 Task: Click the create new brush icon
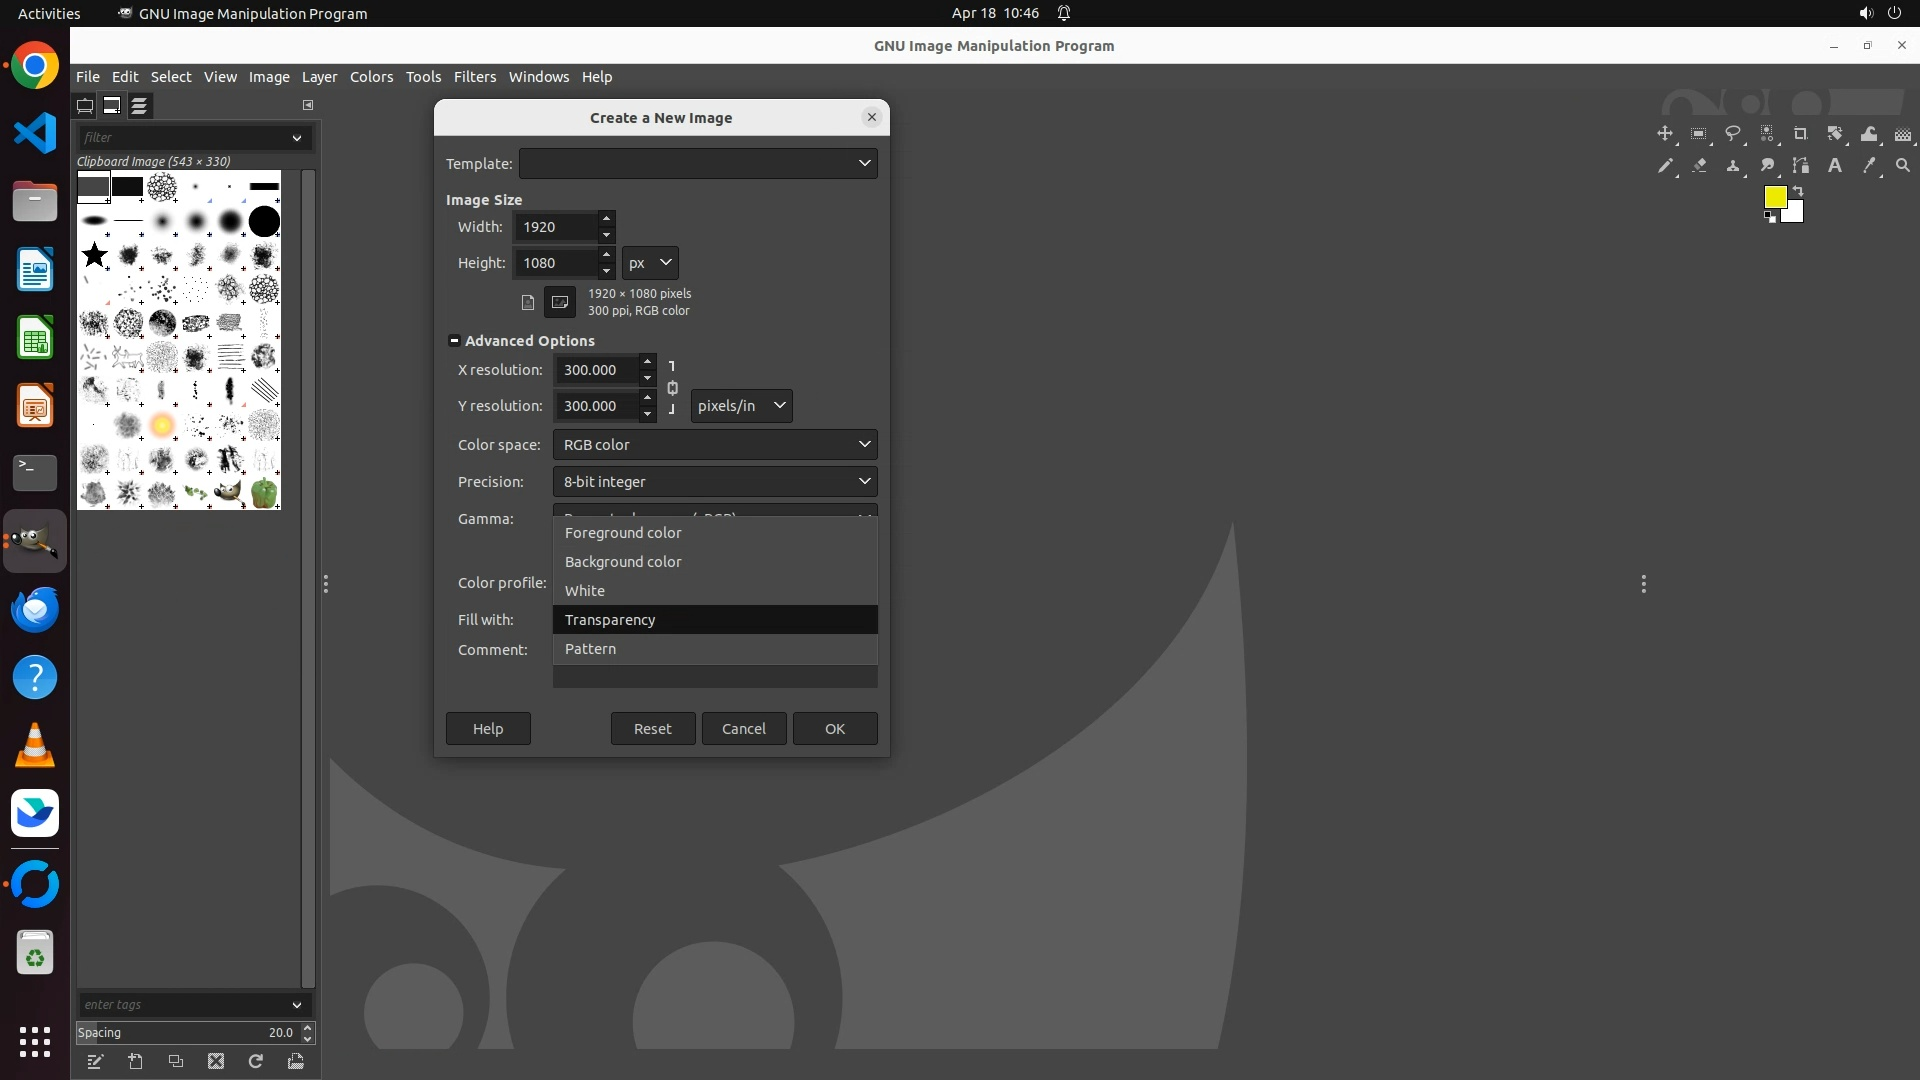(x=136, y=1061)
